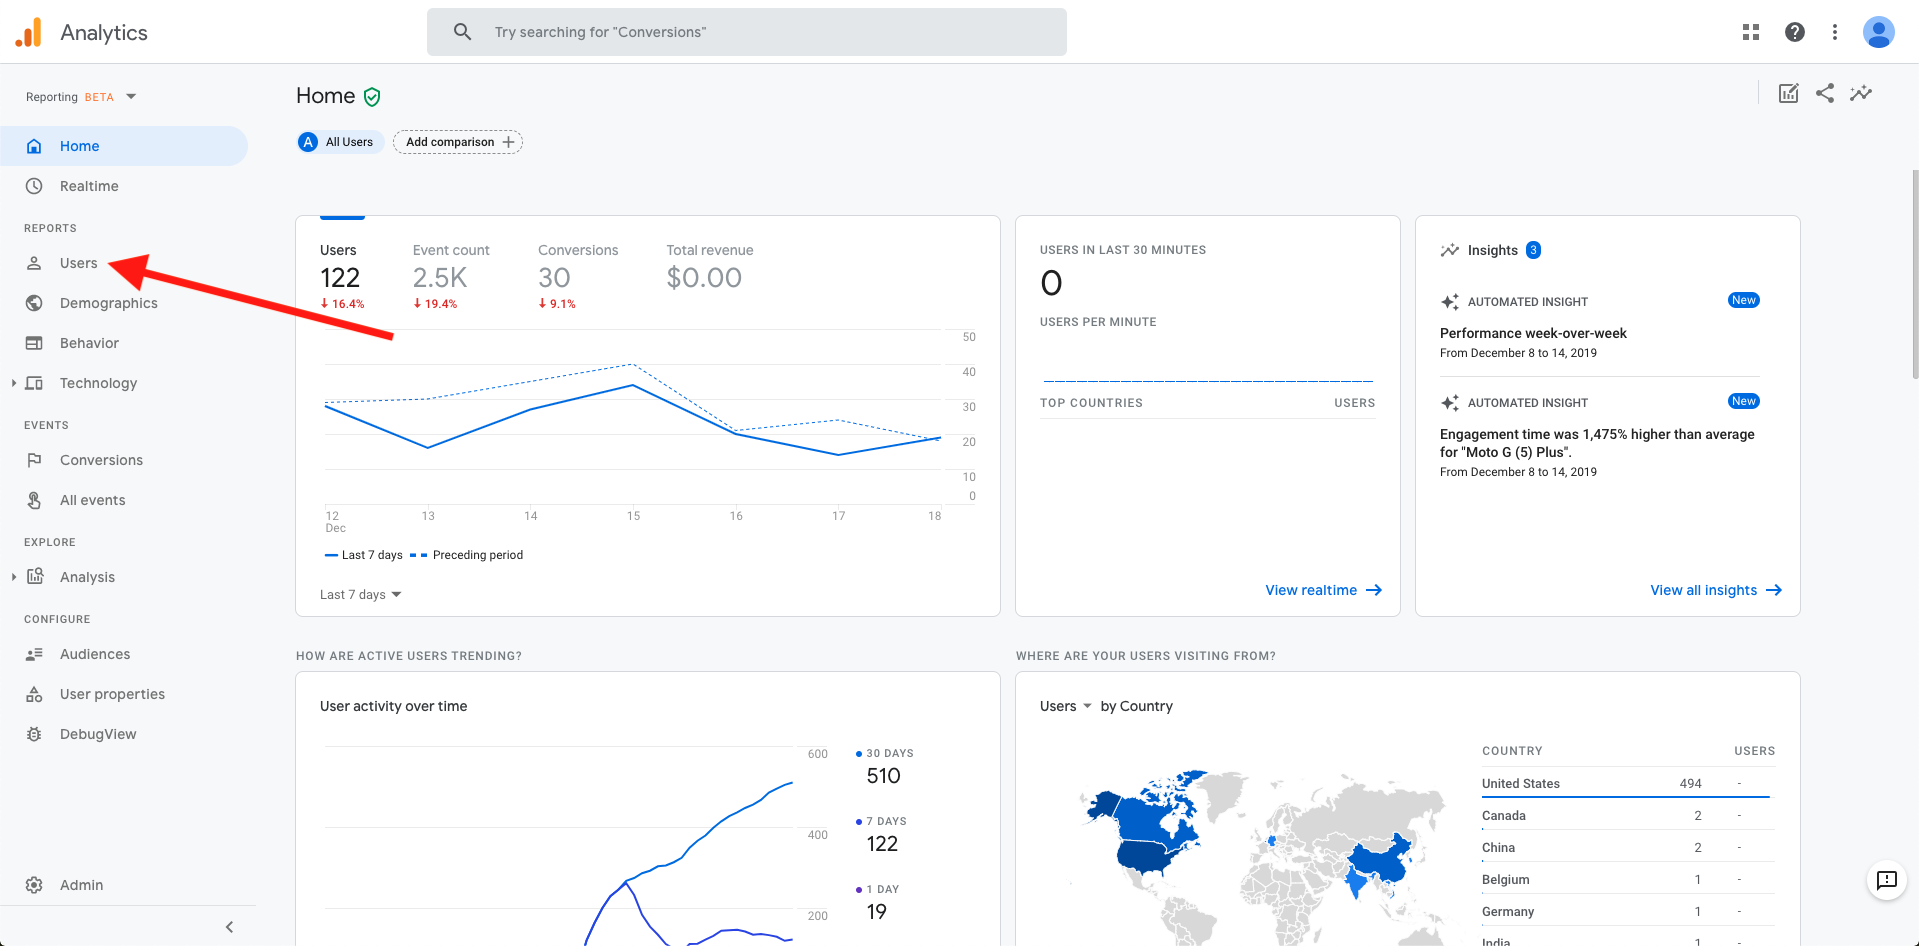The image size is (1919, 946).
Task: Click the user account avatar
Action: click(1879, 32)
